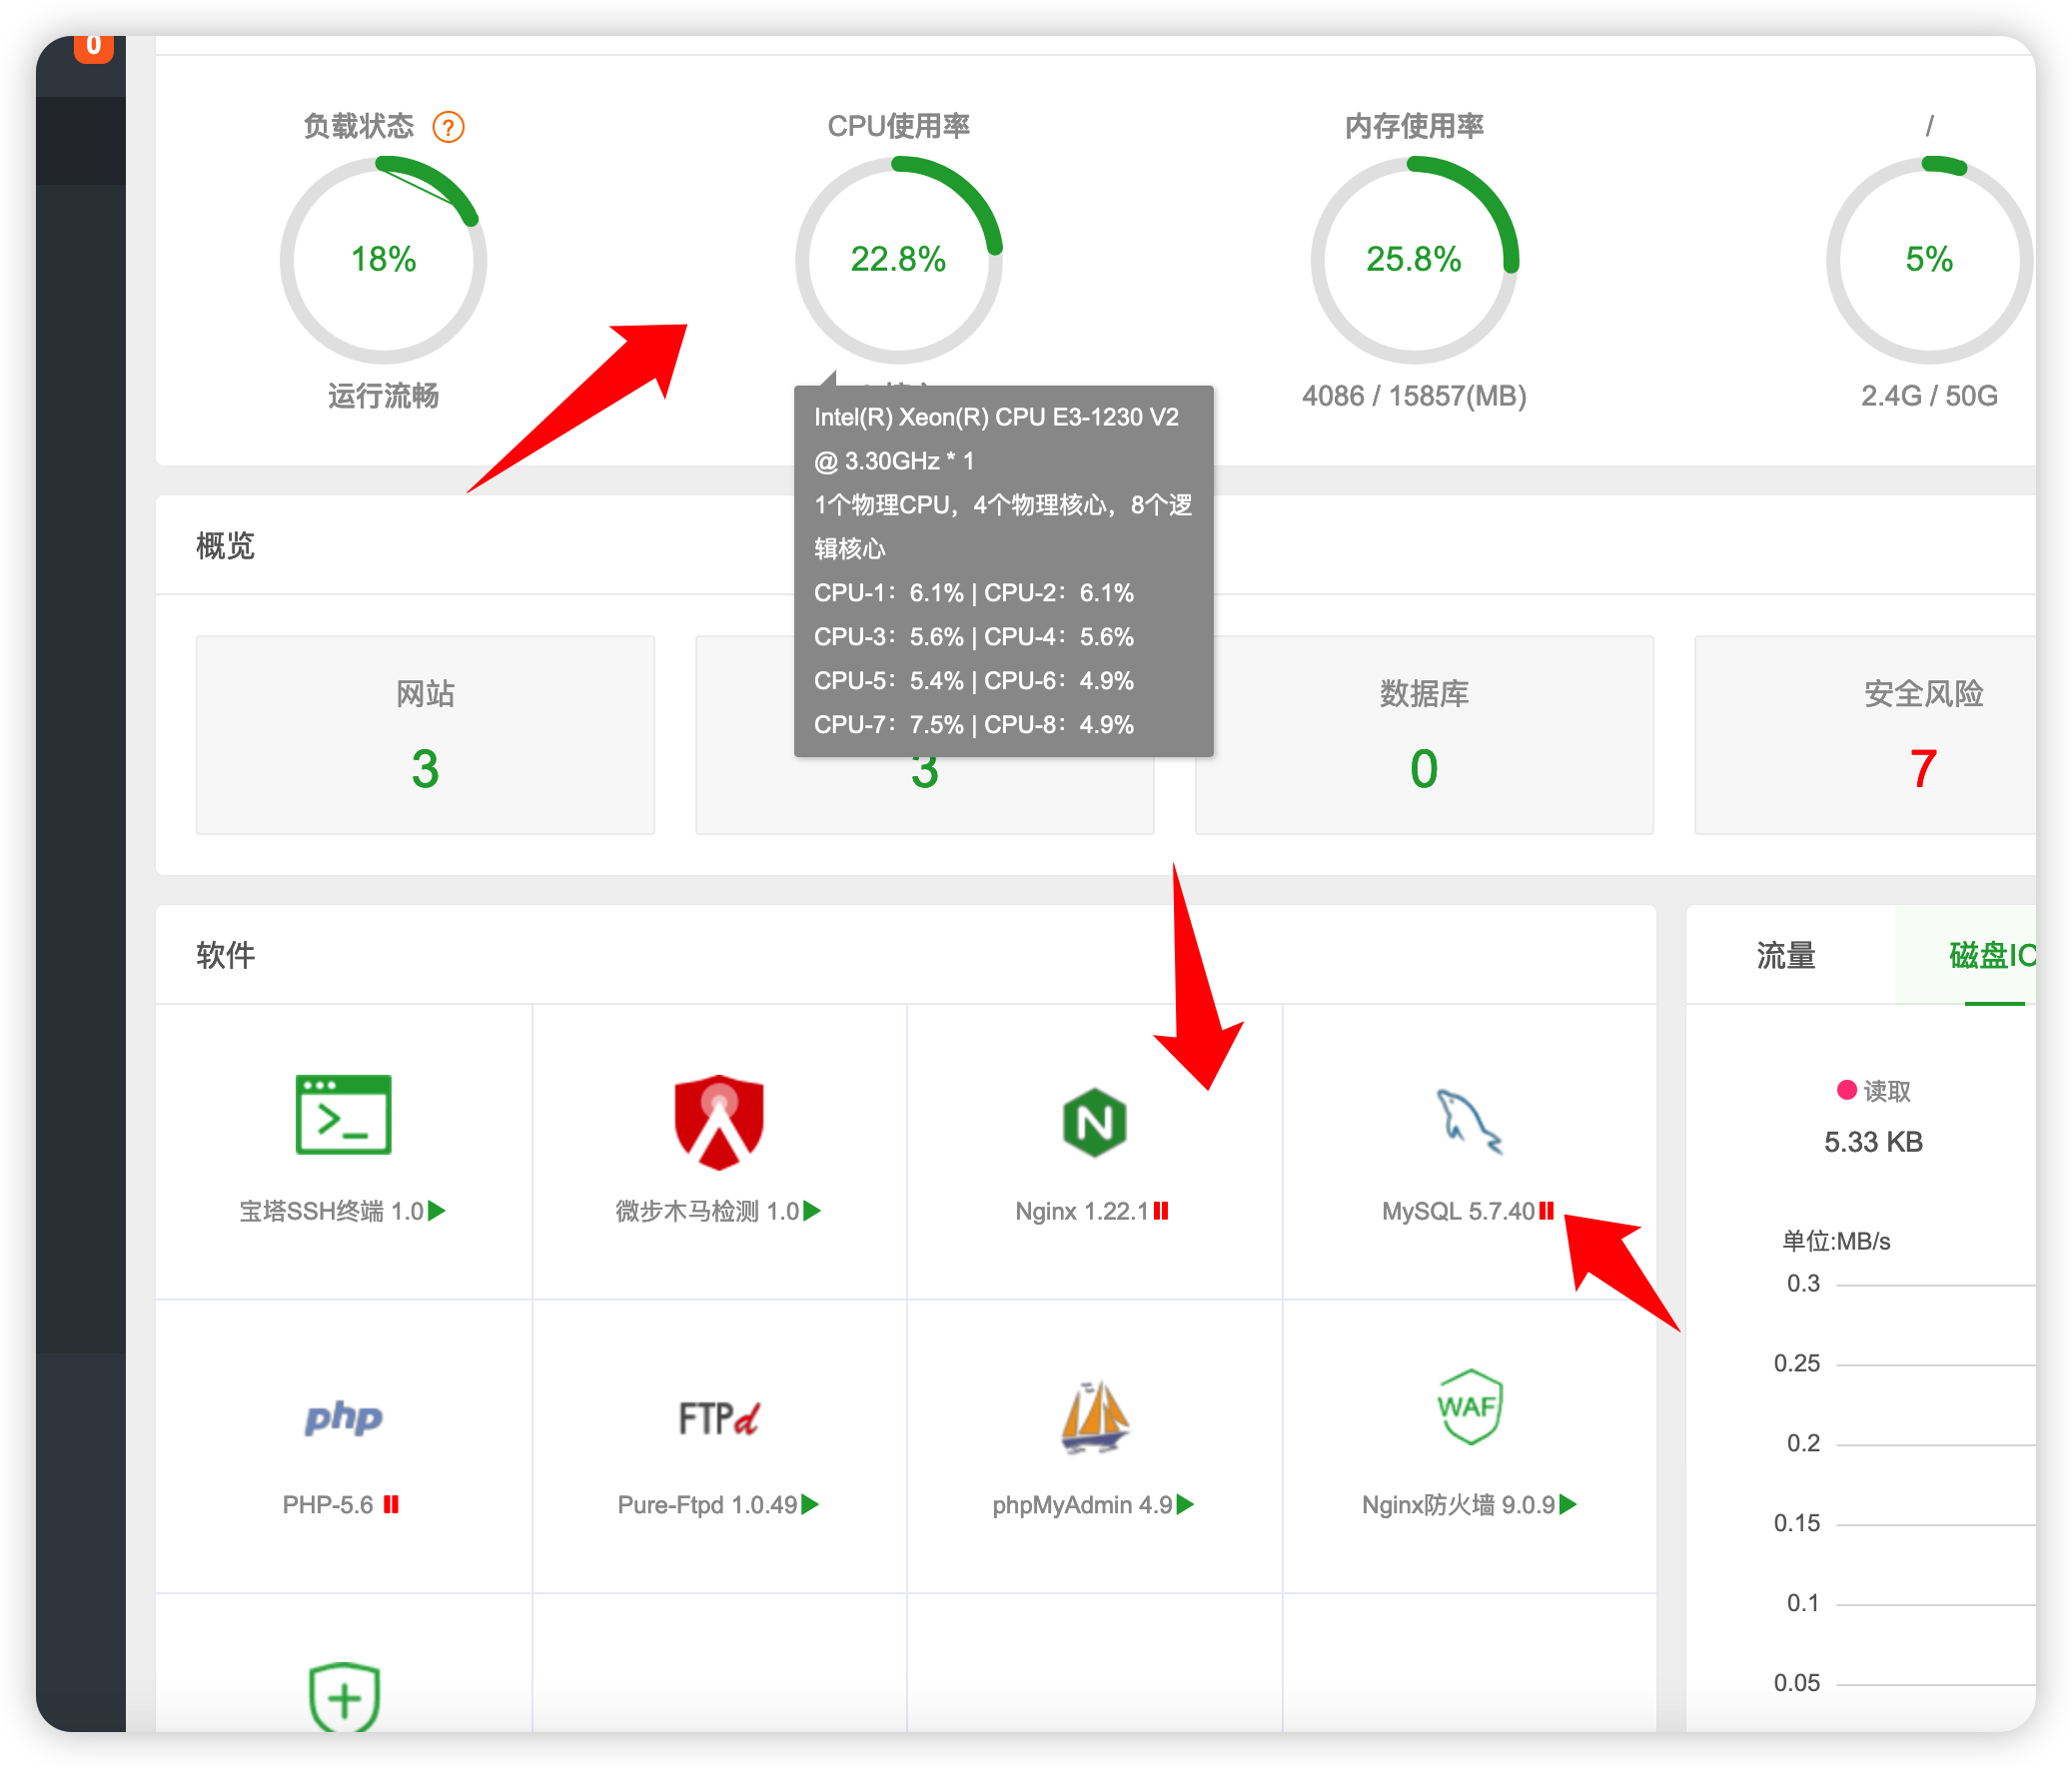
Task: Click the orange notification badge in sidebar
Action: 94,47
